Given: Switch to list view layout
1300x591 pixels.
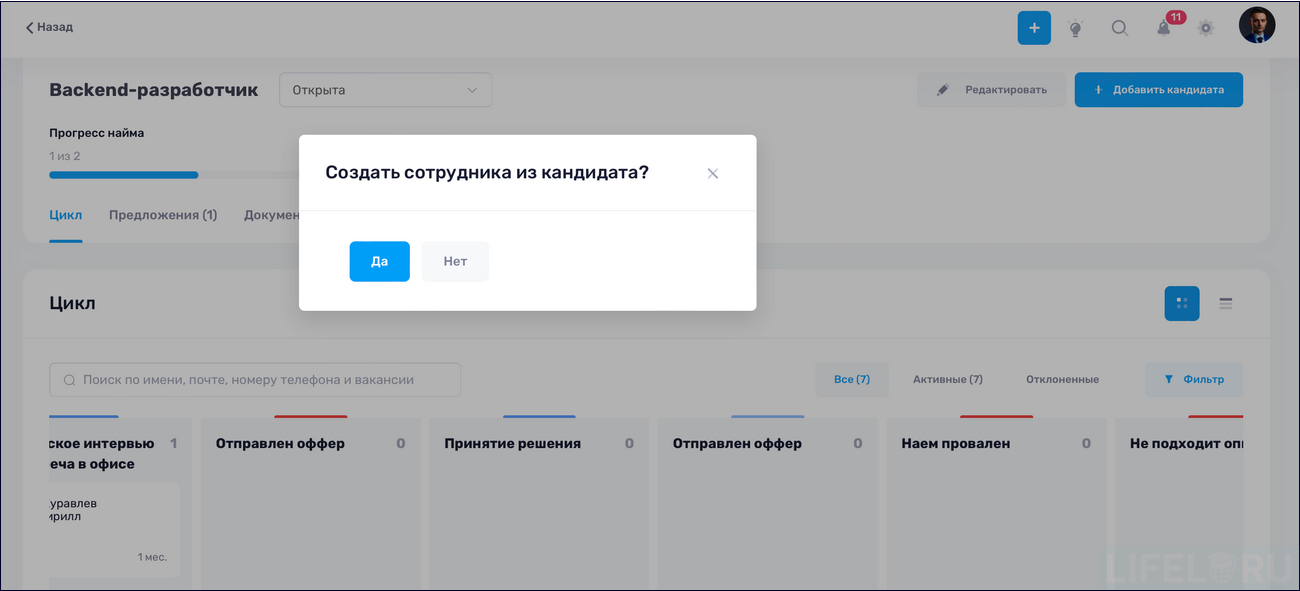Looking at the screenshot, I should tap(1226, 303).
